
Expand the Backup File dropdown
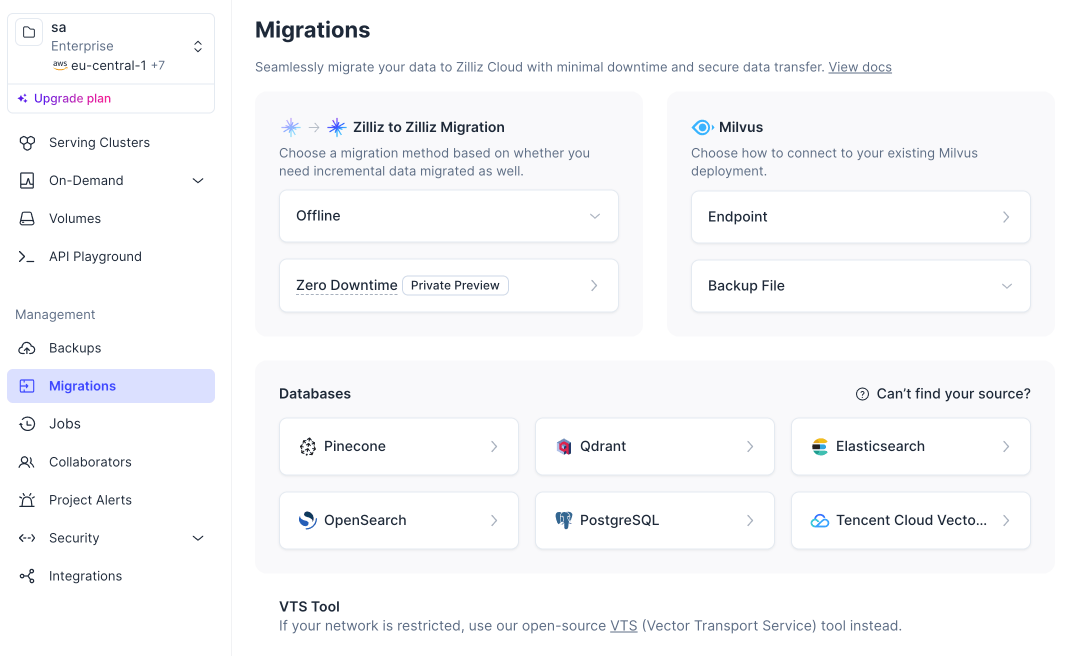pos(861,286)
